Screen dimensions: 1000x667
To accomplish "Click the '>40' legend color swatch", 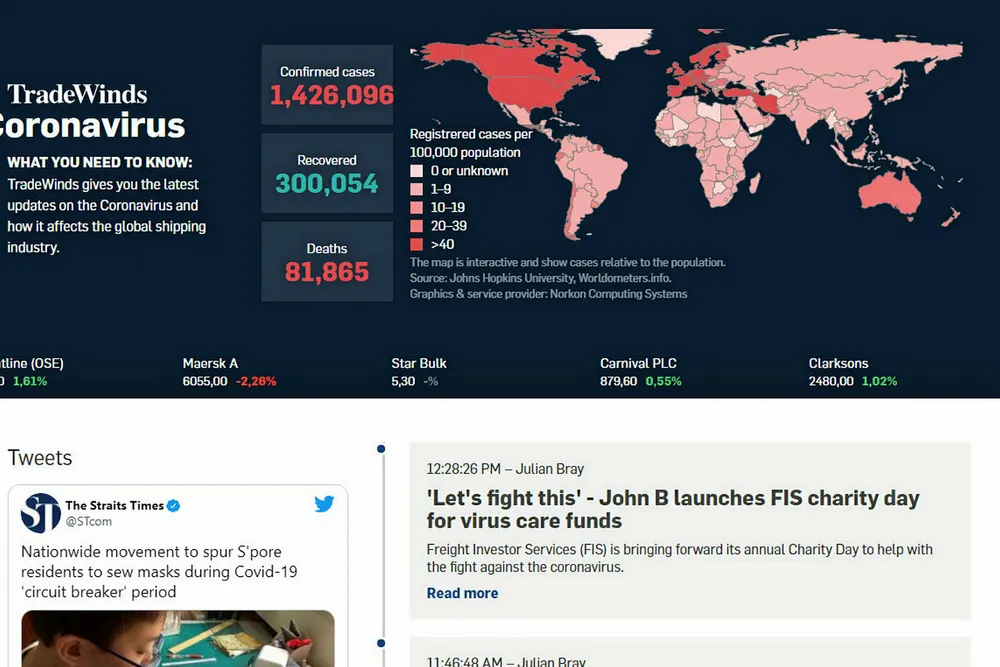I will click(416, 245).
